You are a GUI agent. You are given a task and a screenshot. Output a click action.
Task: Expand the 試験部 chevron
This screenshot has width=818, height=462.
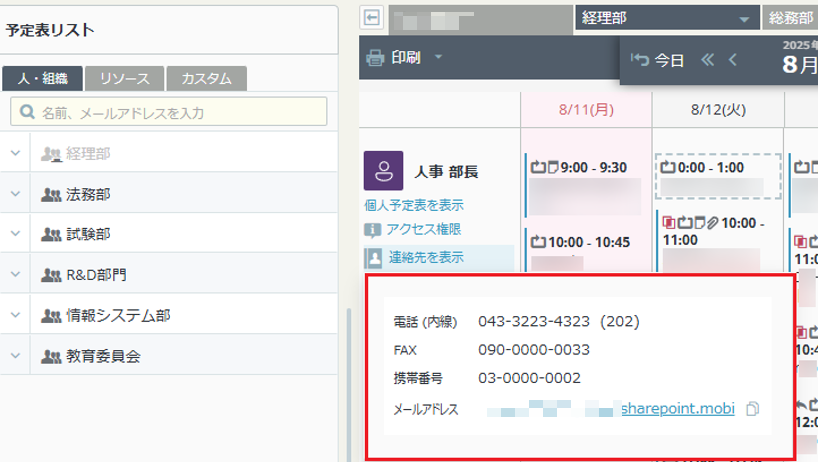16,234
